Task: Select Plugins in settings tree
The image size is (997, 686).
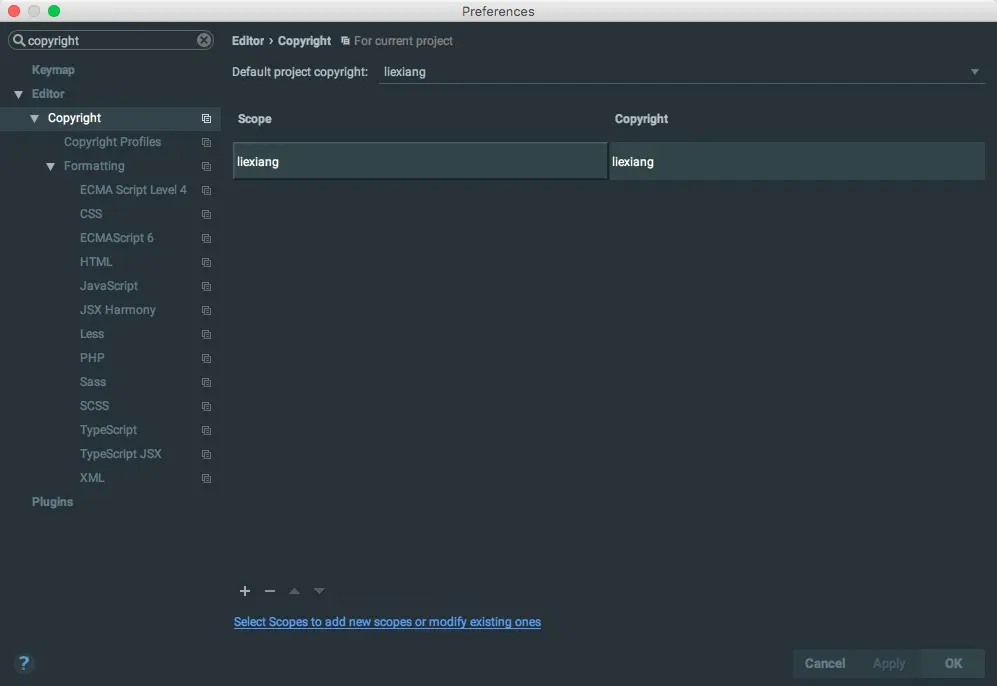Action: pyautogui.click(x=52, y=502)
